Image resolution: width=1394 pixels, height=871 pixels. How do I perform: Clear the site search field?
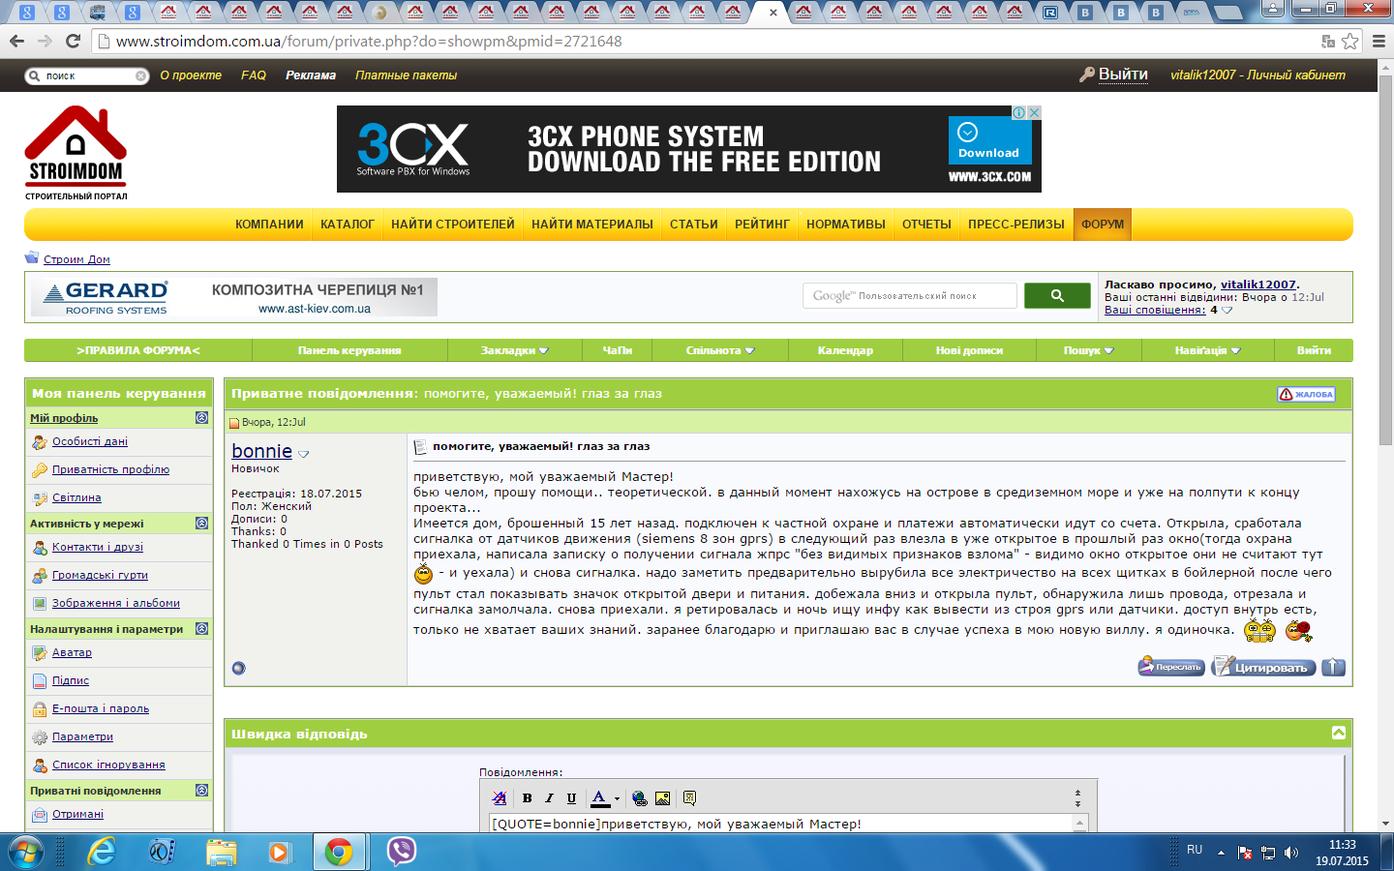(141, 75)
